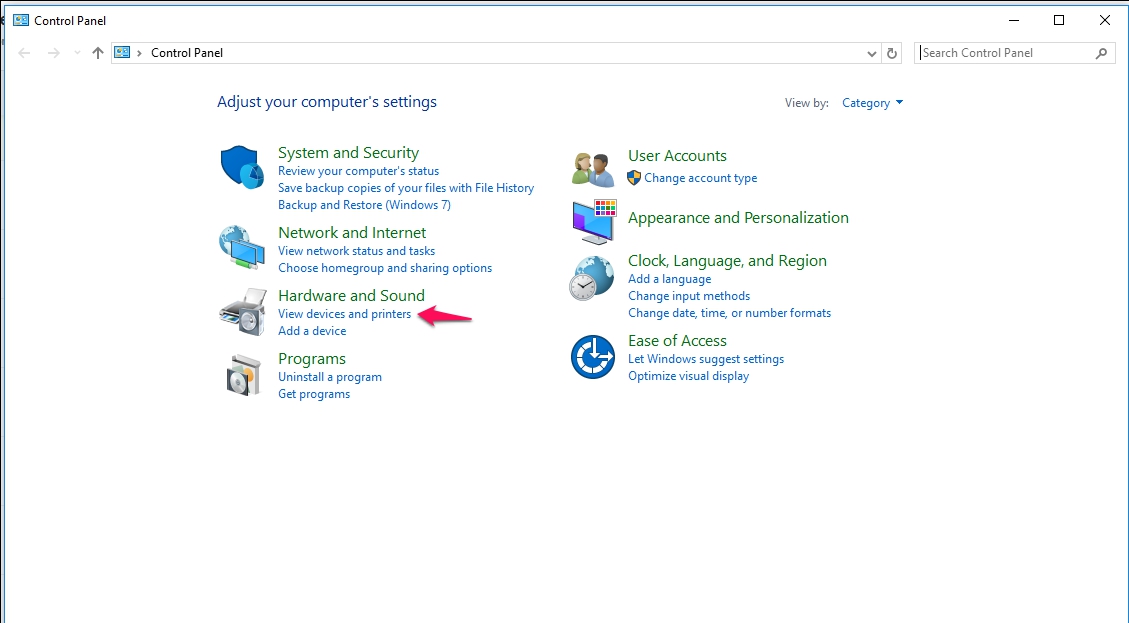
Task: Open Appearance and Personalization category
Action: point(738,218)
